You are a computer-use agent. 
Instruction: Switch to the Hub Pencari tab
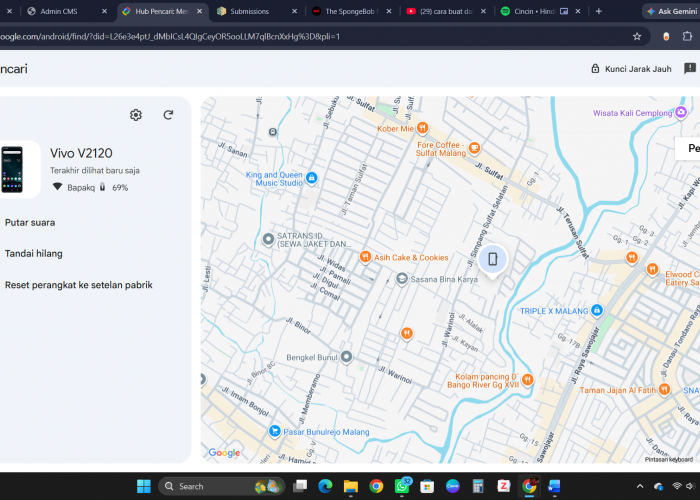pyautogui.click(x=162, y=11)
